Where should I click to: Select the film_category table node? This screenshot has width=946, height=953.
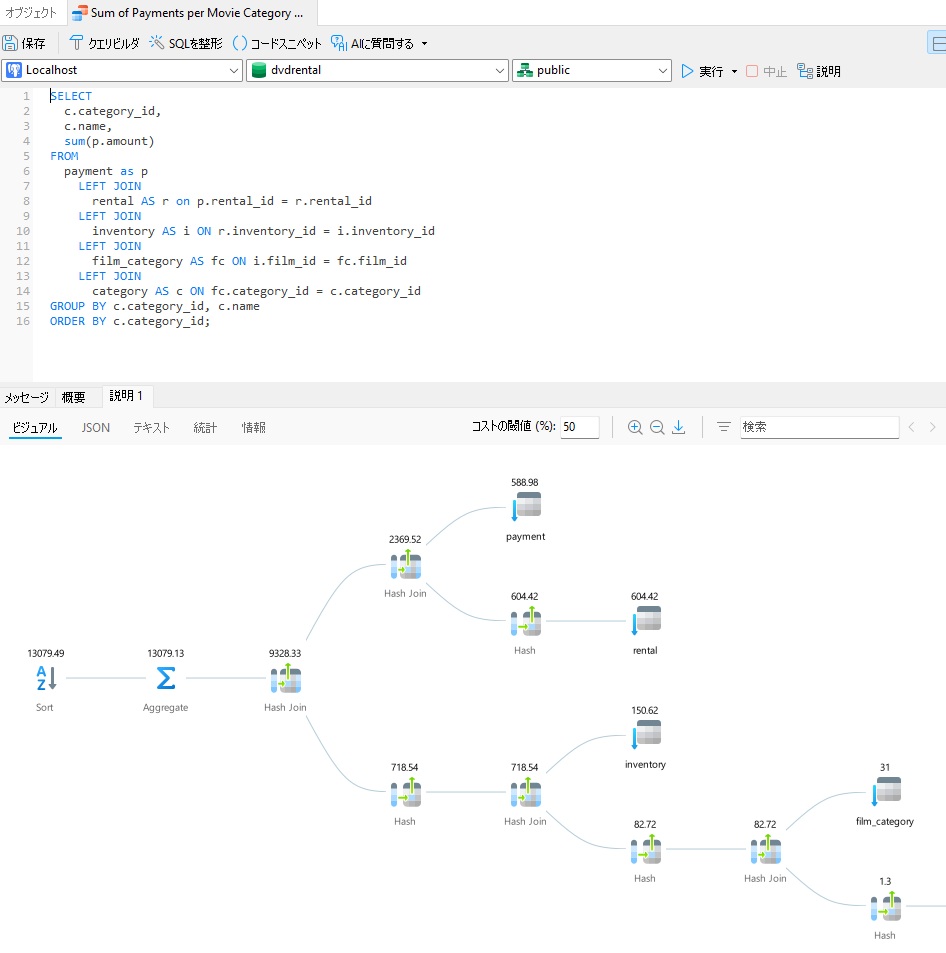(x=886, y=791)
